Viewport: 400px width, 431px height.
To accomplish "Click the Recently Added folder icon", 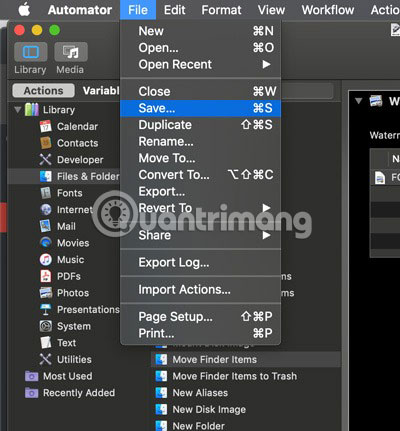I will coord(32,393).
